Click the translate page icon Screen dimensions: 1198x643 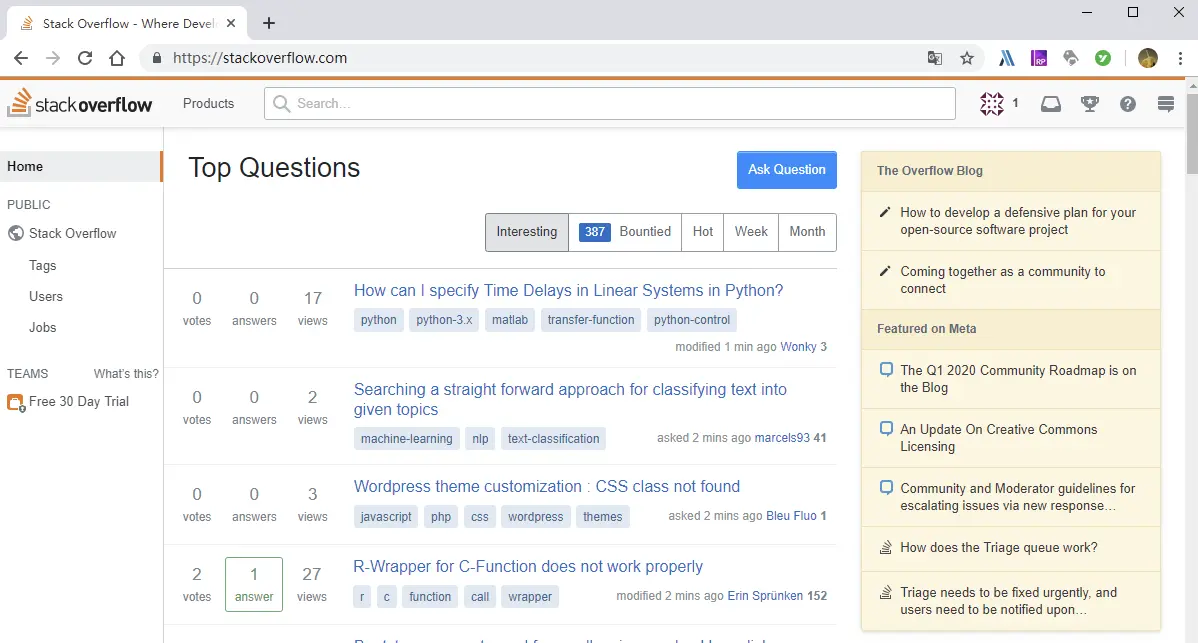point(934,58)
